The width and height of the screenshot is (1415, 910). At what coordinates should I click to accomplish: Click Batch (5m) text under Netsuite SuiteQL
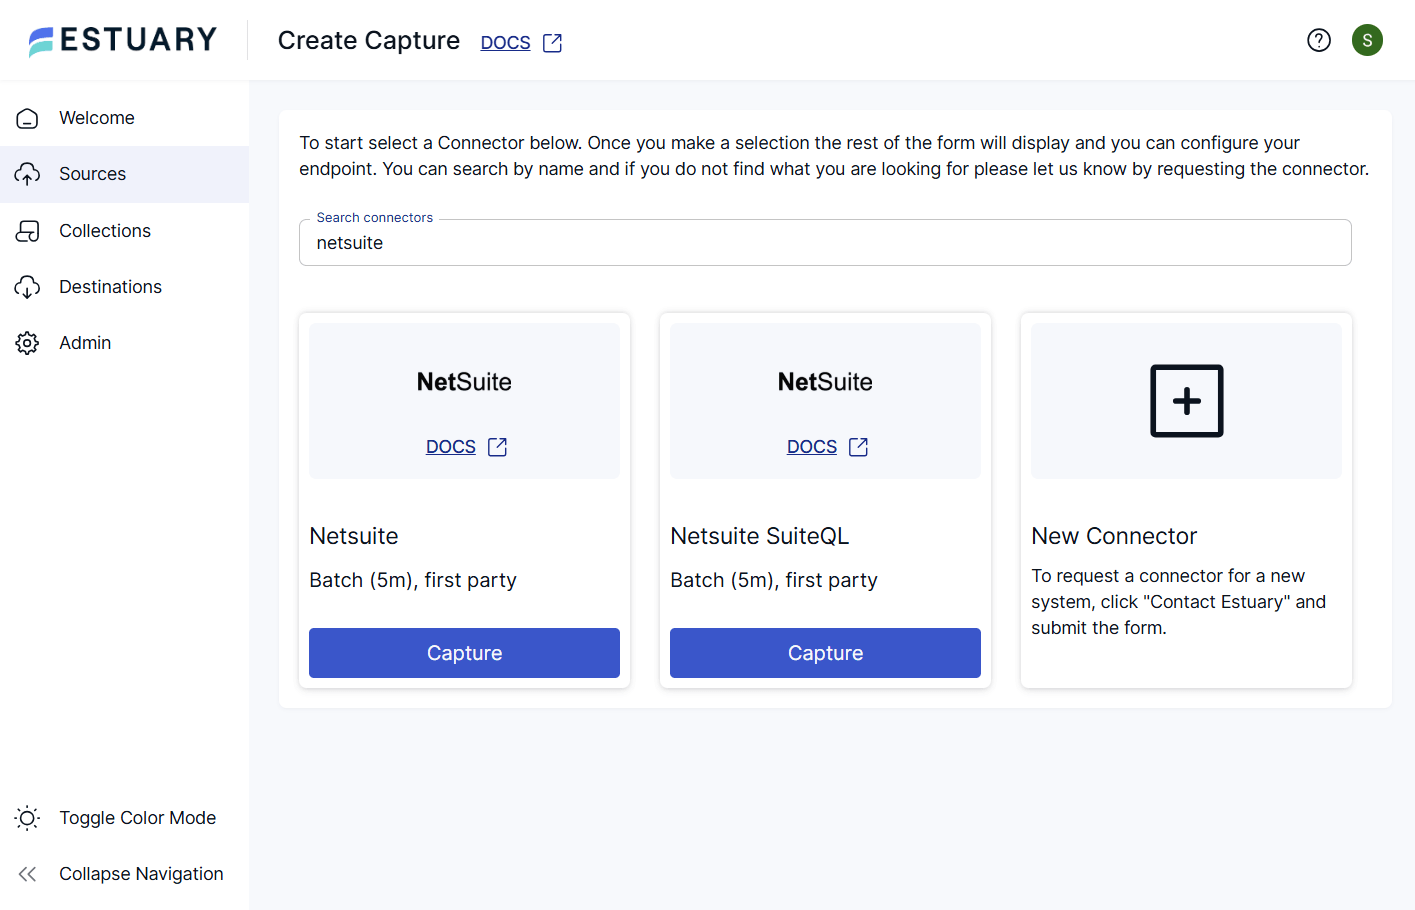(774, 580)
